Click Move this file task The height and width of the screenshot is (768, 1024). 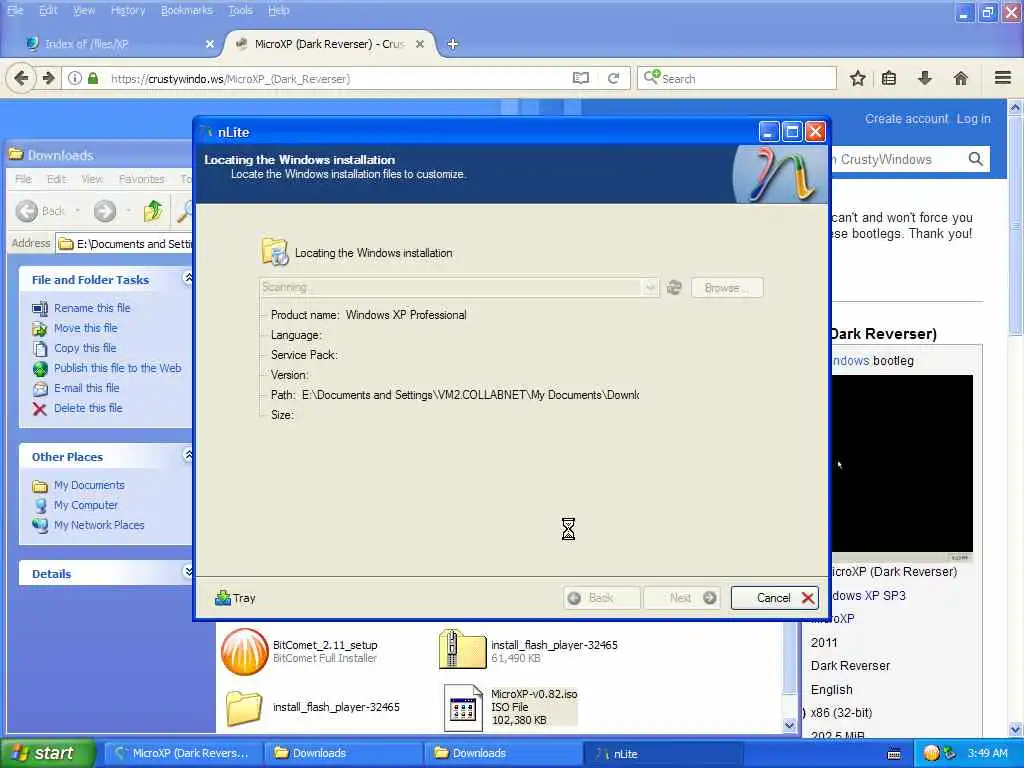click(86, 328)
